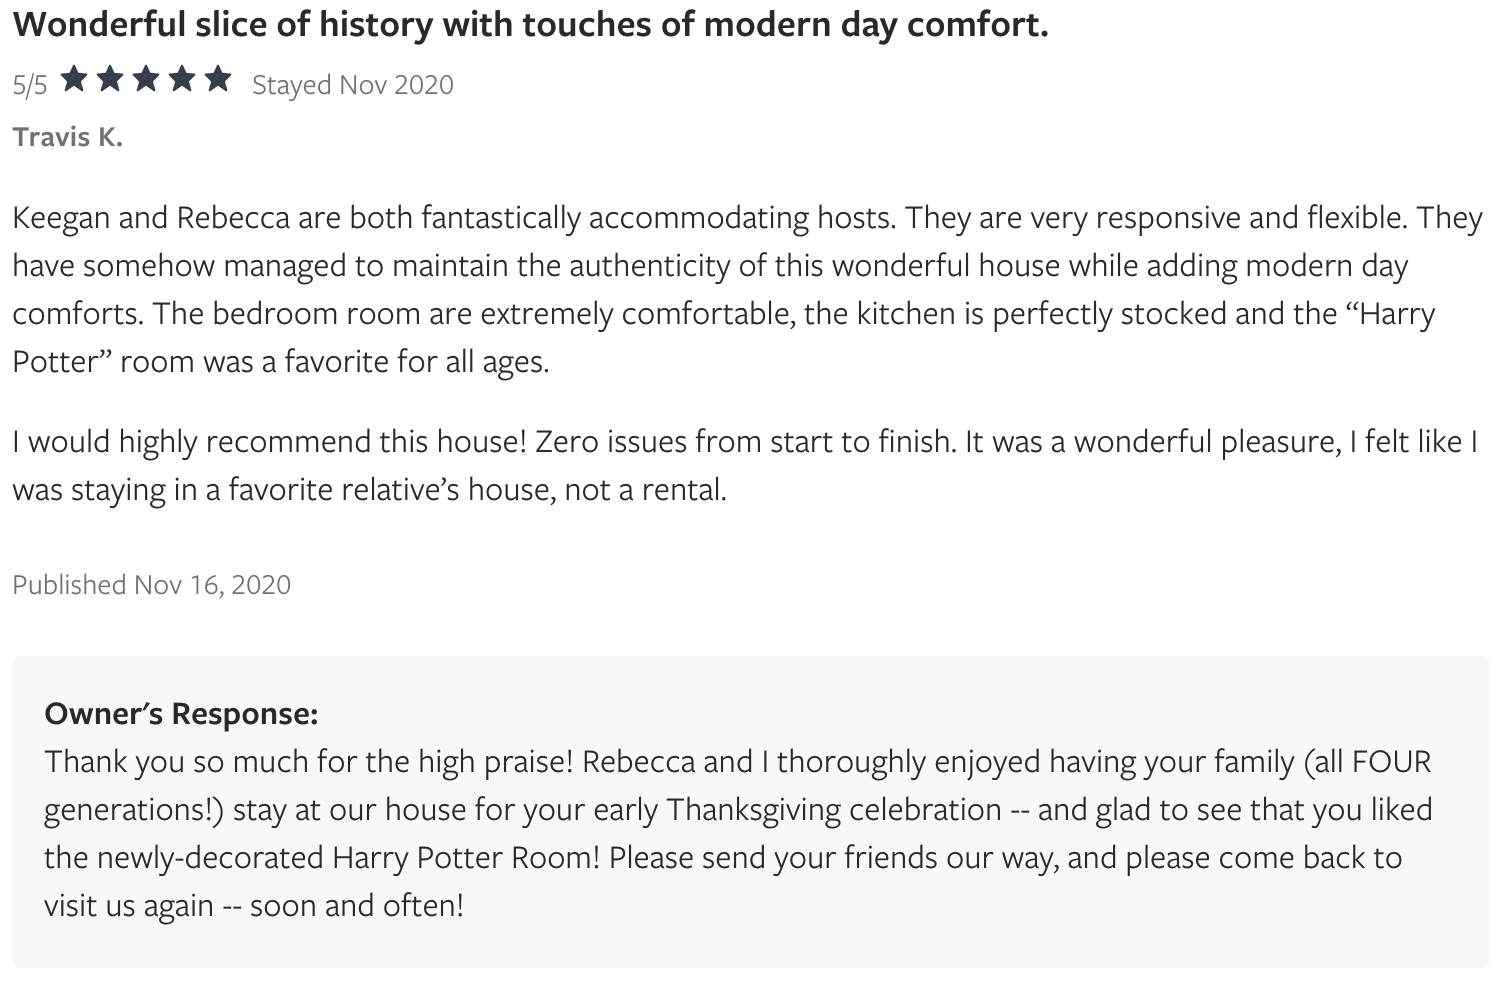Click the second rating star

click(x=110, y=79)
